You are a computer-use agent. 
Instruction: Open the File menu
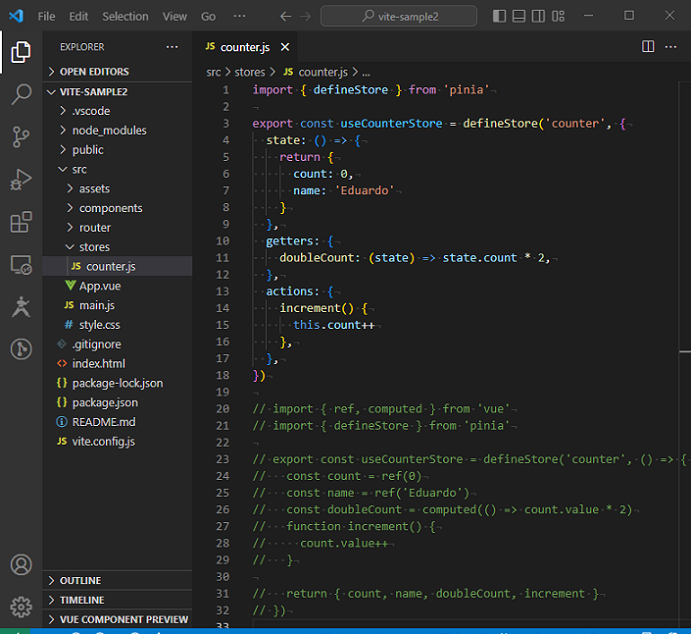(46, 17)
